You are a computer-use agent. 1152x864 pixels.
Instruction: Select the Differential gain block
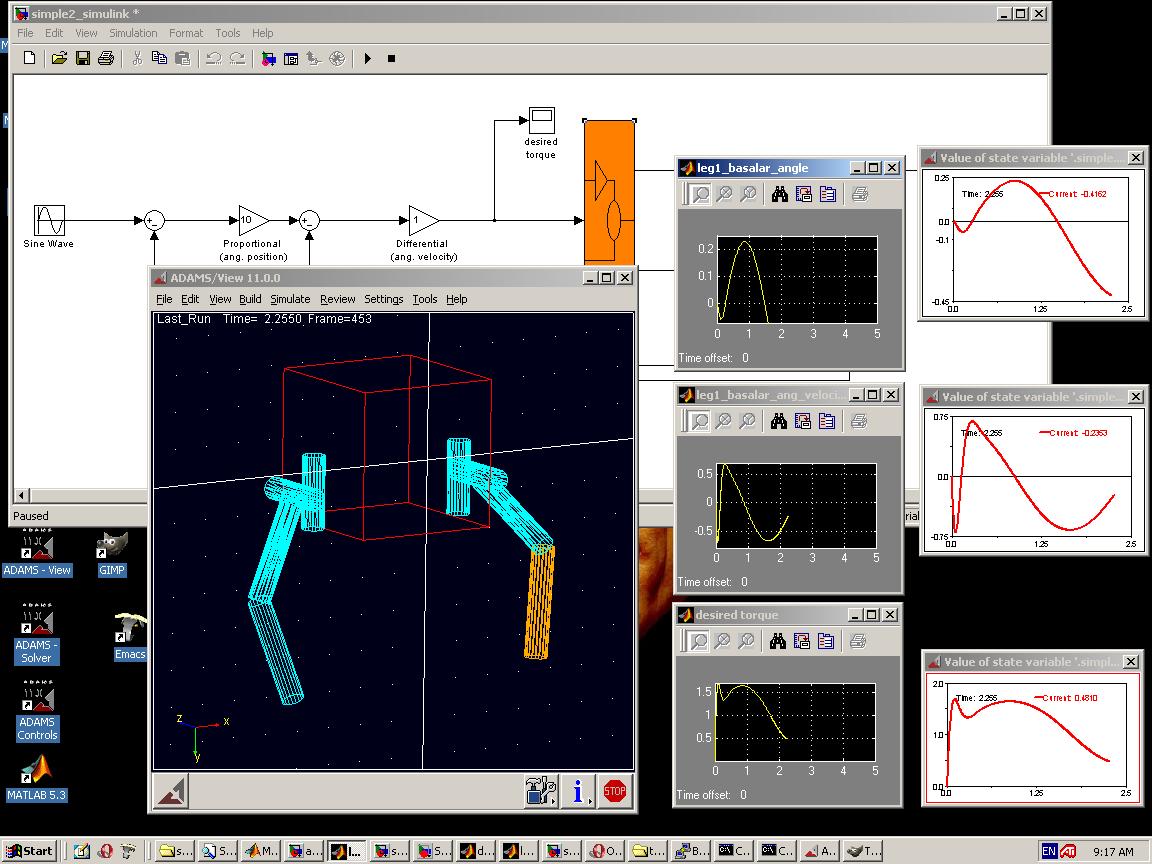pos(423,220)
